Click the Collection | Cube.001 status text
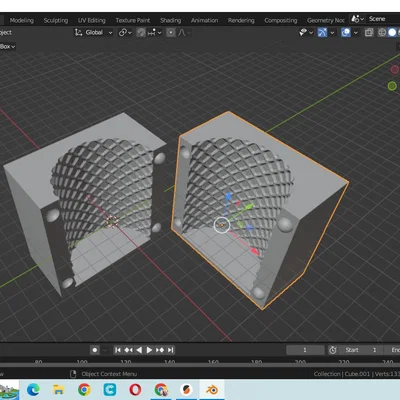Image resolution: width=400 pixels, height=400 pixels. (357, 374)
